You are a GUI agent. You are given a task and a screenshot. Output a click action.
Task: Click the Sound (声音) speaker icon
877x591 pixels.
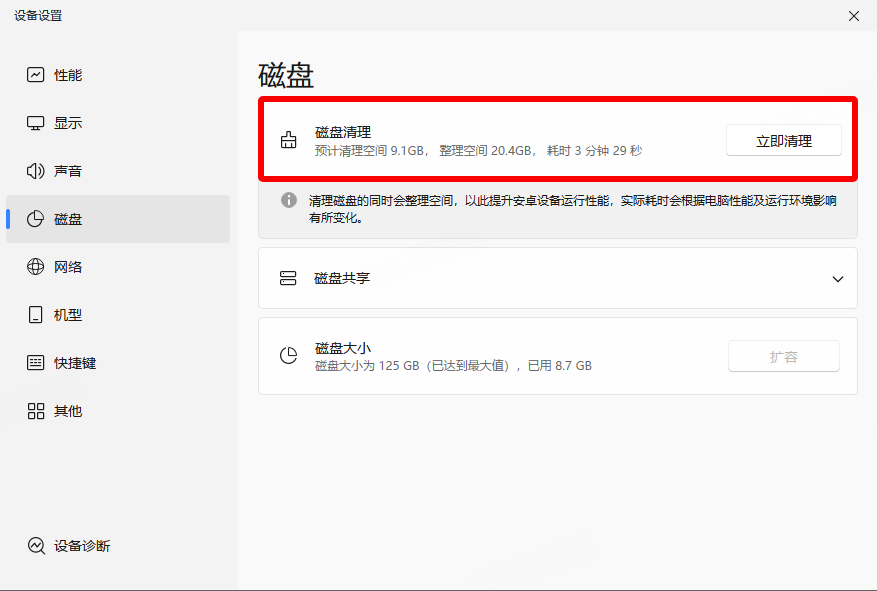pos(36,171)
